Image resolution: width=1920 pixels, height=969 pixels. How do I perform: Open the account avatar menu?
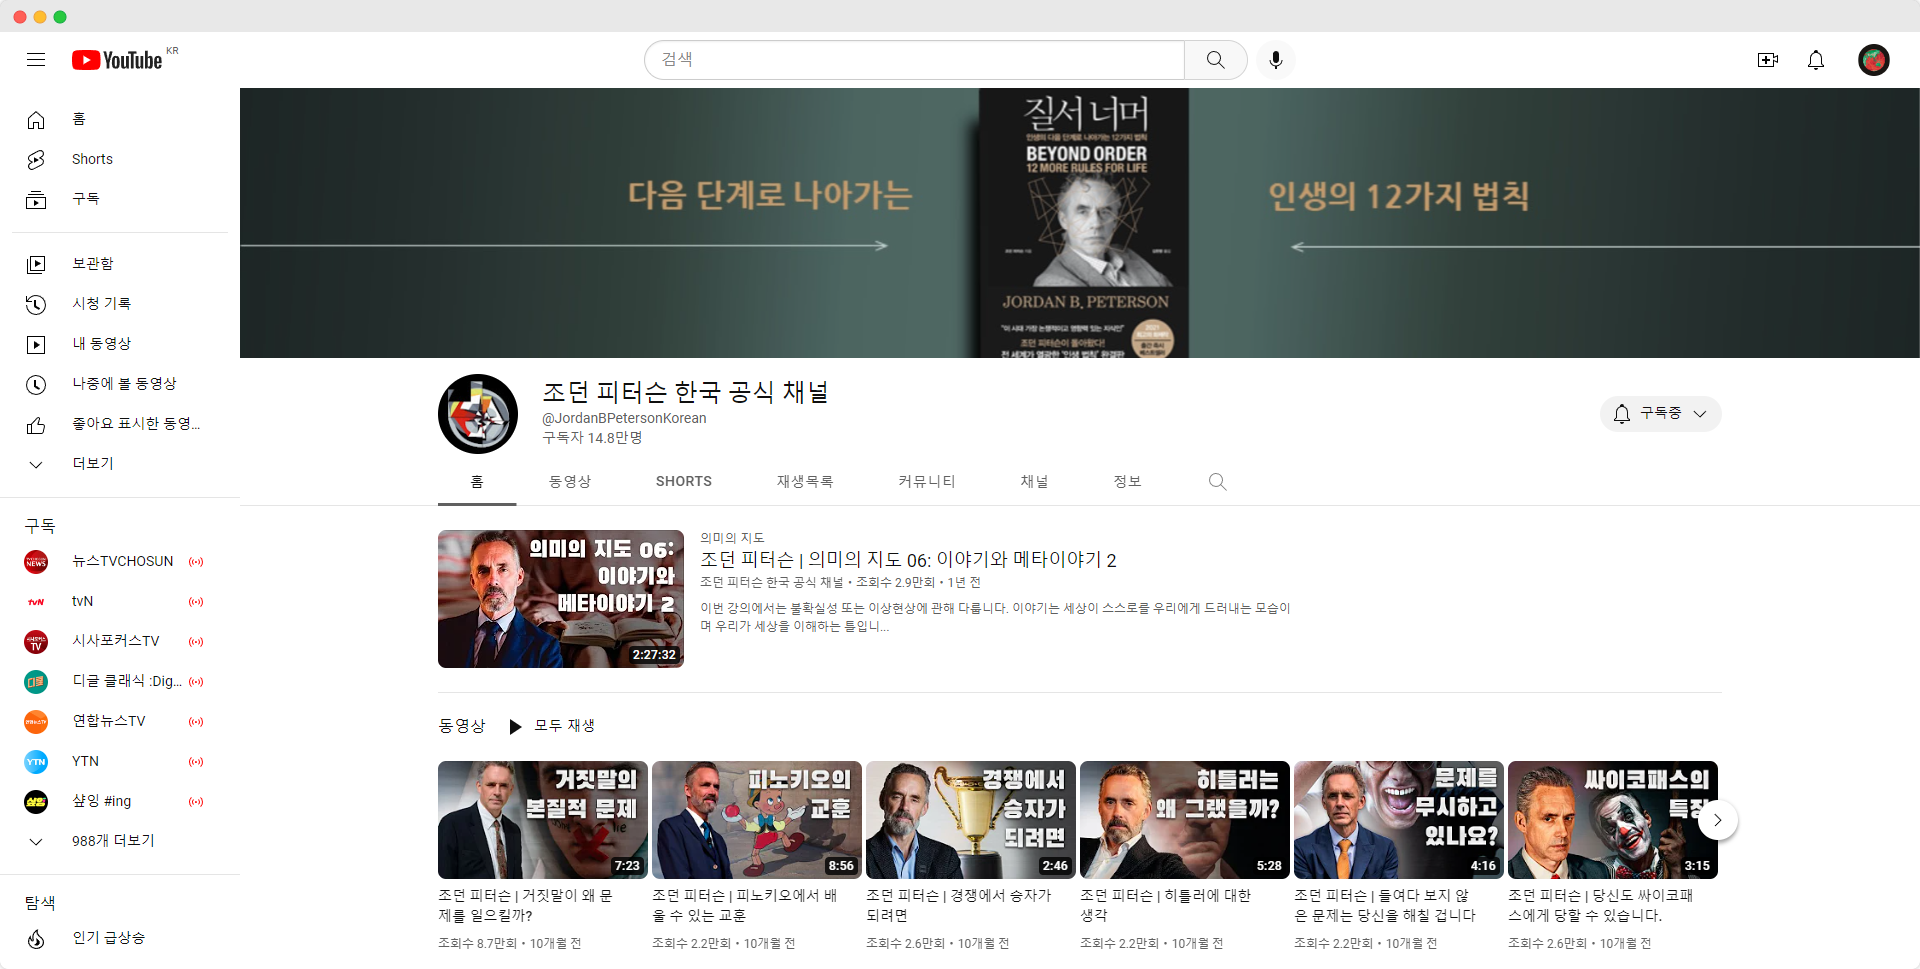[x=1873, y=60]
